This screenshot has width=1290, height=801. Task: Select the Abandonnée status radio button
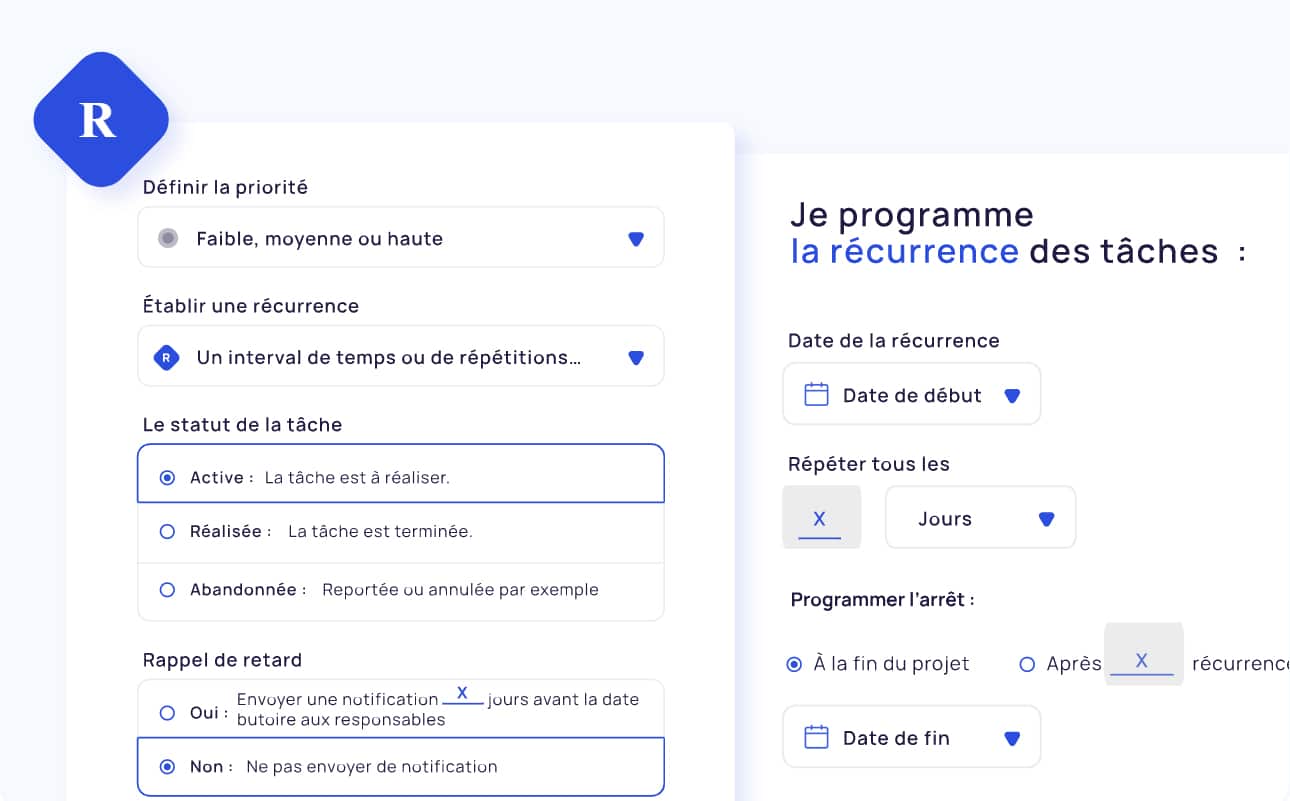(x=167, y=590)
